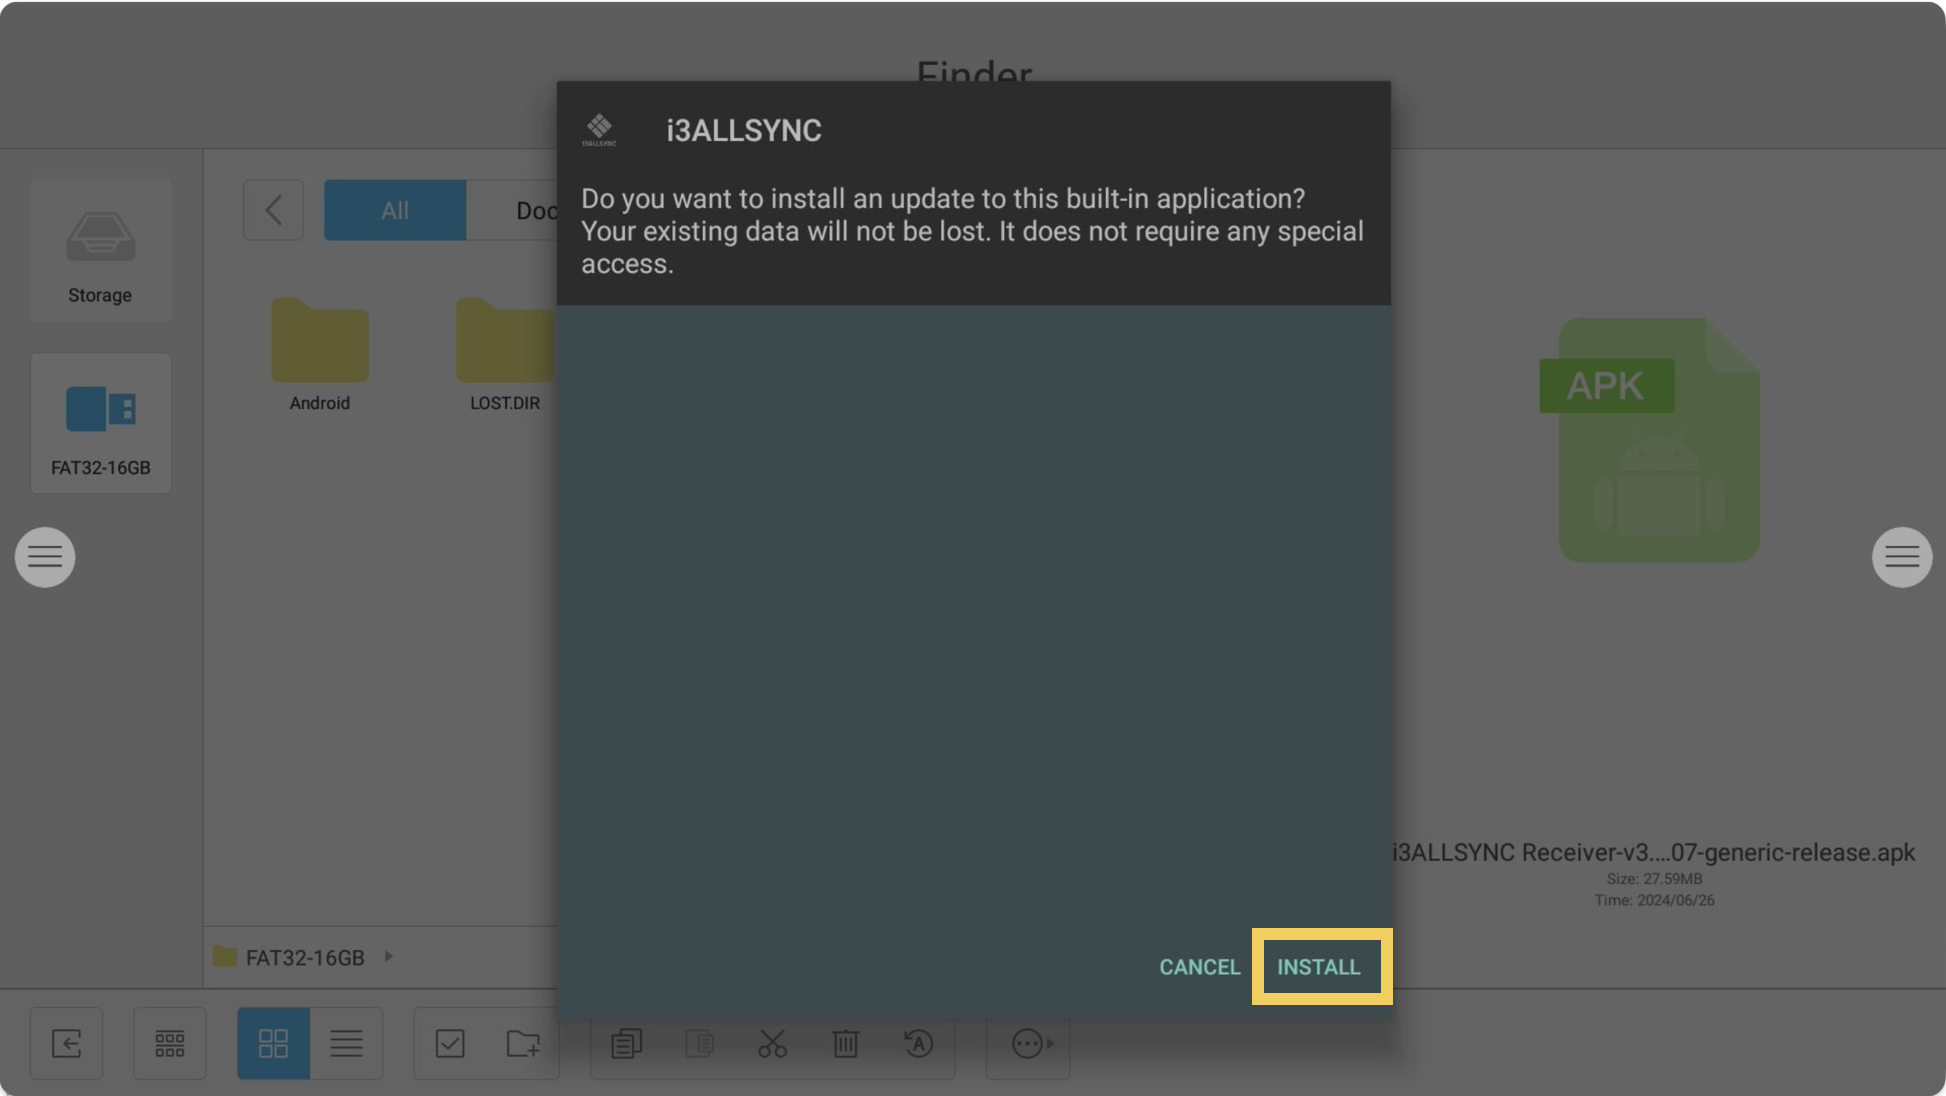Screen dimensions: 1946x1096
Task: Switch to small grid view
Action: (x=169, y=1044)
